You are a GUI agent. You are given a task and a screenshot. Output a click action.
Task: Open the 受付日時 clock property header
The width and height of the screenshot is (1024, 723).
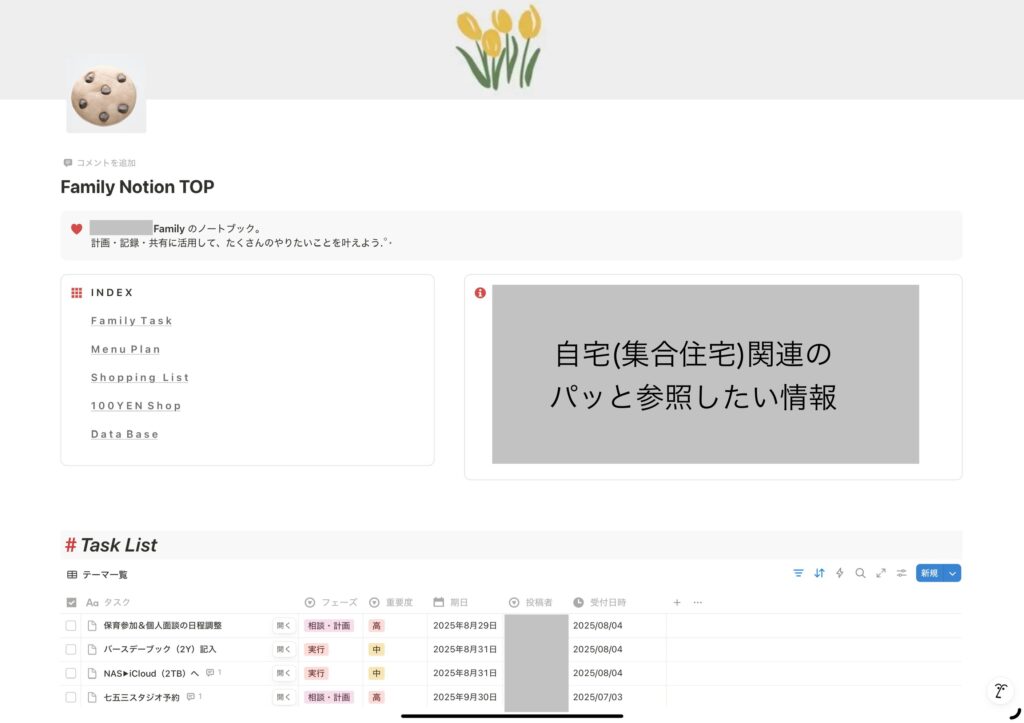coord(598,601)
